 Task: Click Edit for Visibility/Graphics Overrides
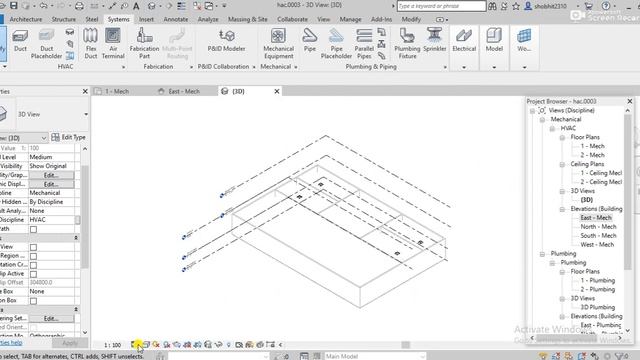pyautogui.click(x=51, y=175)
